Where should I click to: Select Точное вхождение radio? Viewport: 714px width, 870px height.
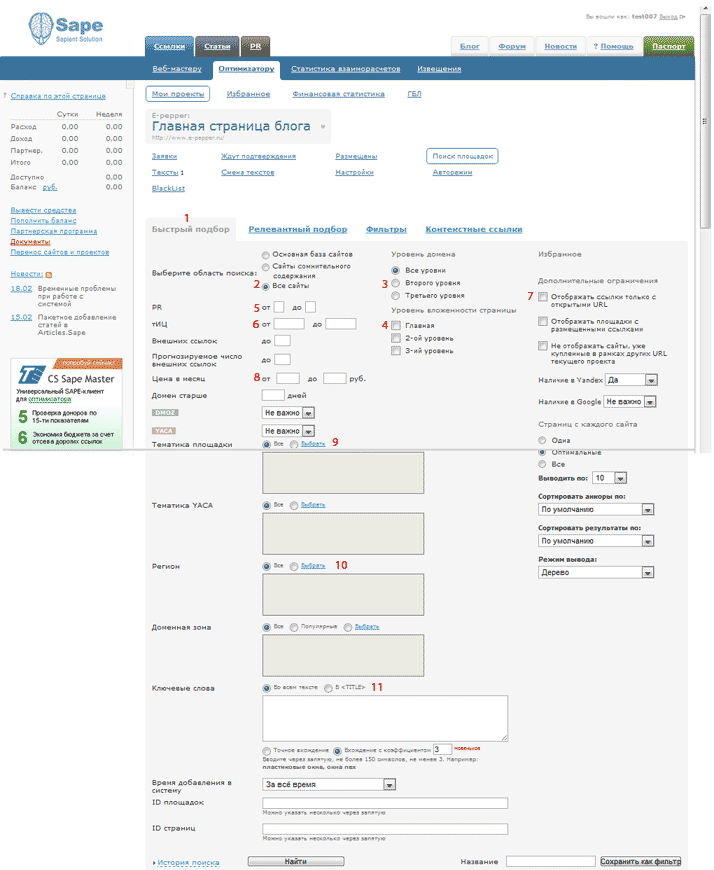267,751
